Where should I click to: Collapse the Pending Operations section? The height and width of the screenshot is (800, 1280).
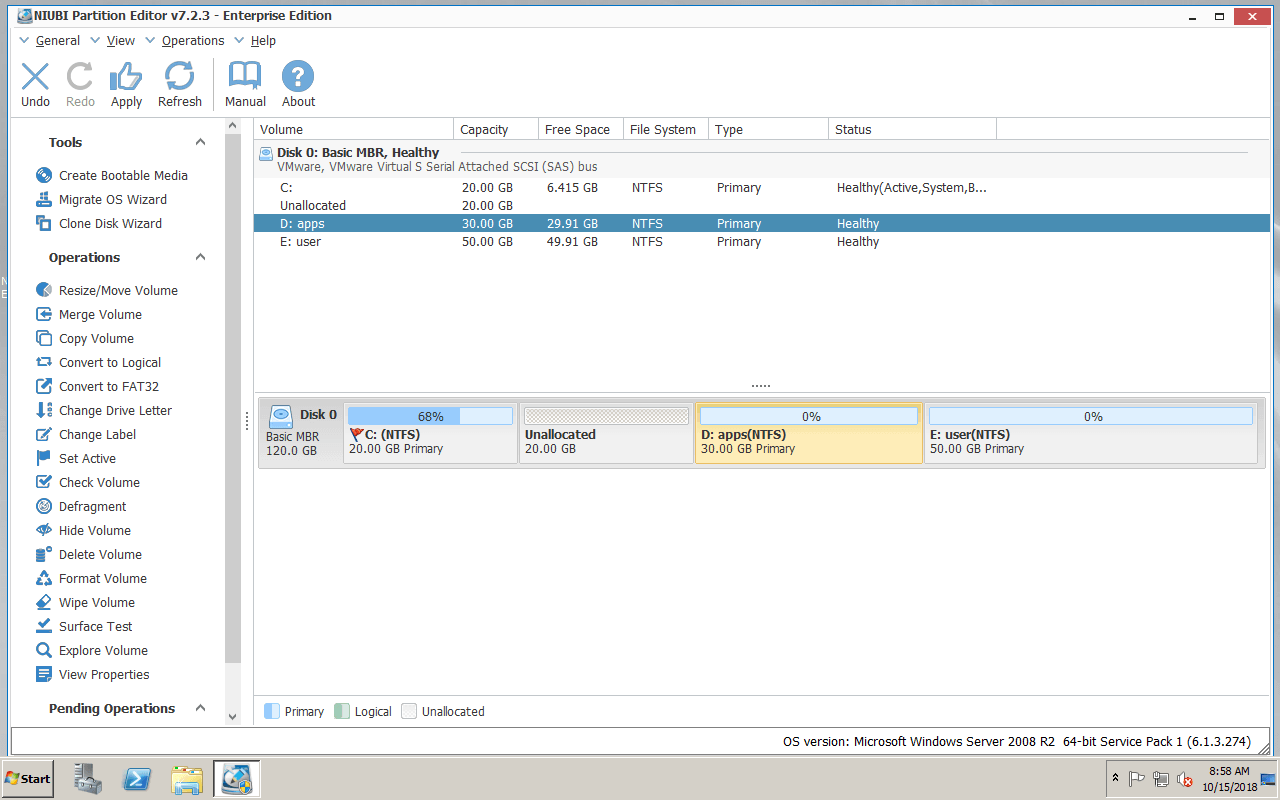200,708
